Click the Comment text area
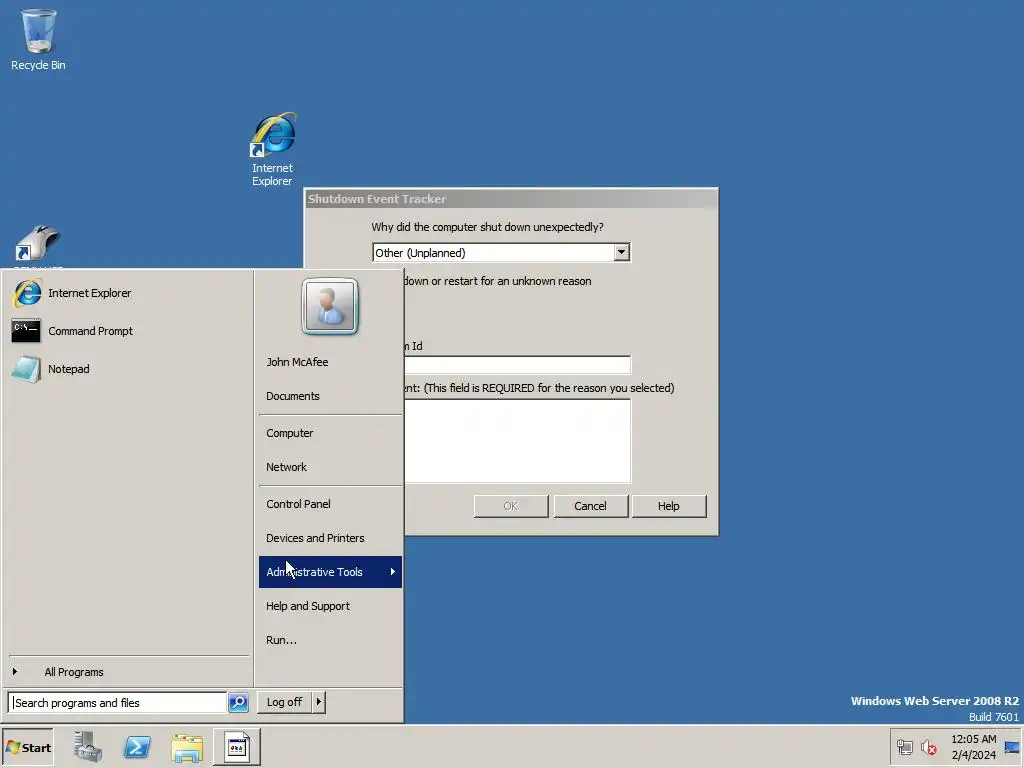Image resolution: width=1024 pixels, height=768 pixels. click(x=517, y=441)
